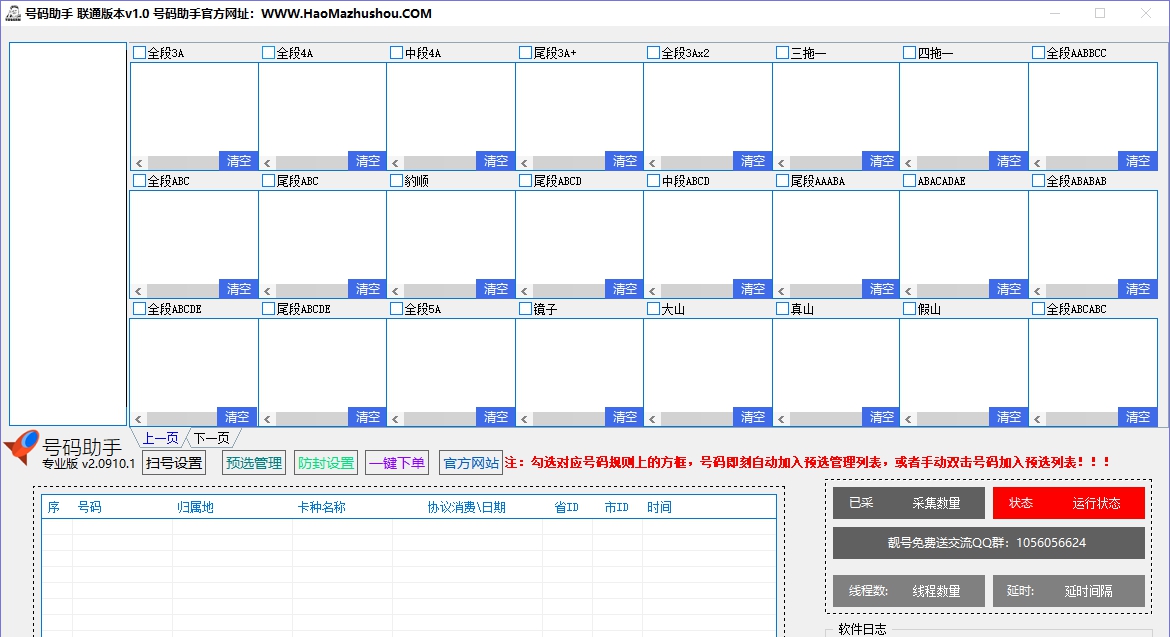The image size is (1170, 637).
Task: Toggle the ABACADAE checkbox
Action: coord(910,181)
